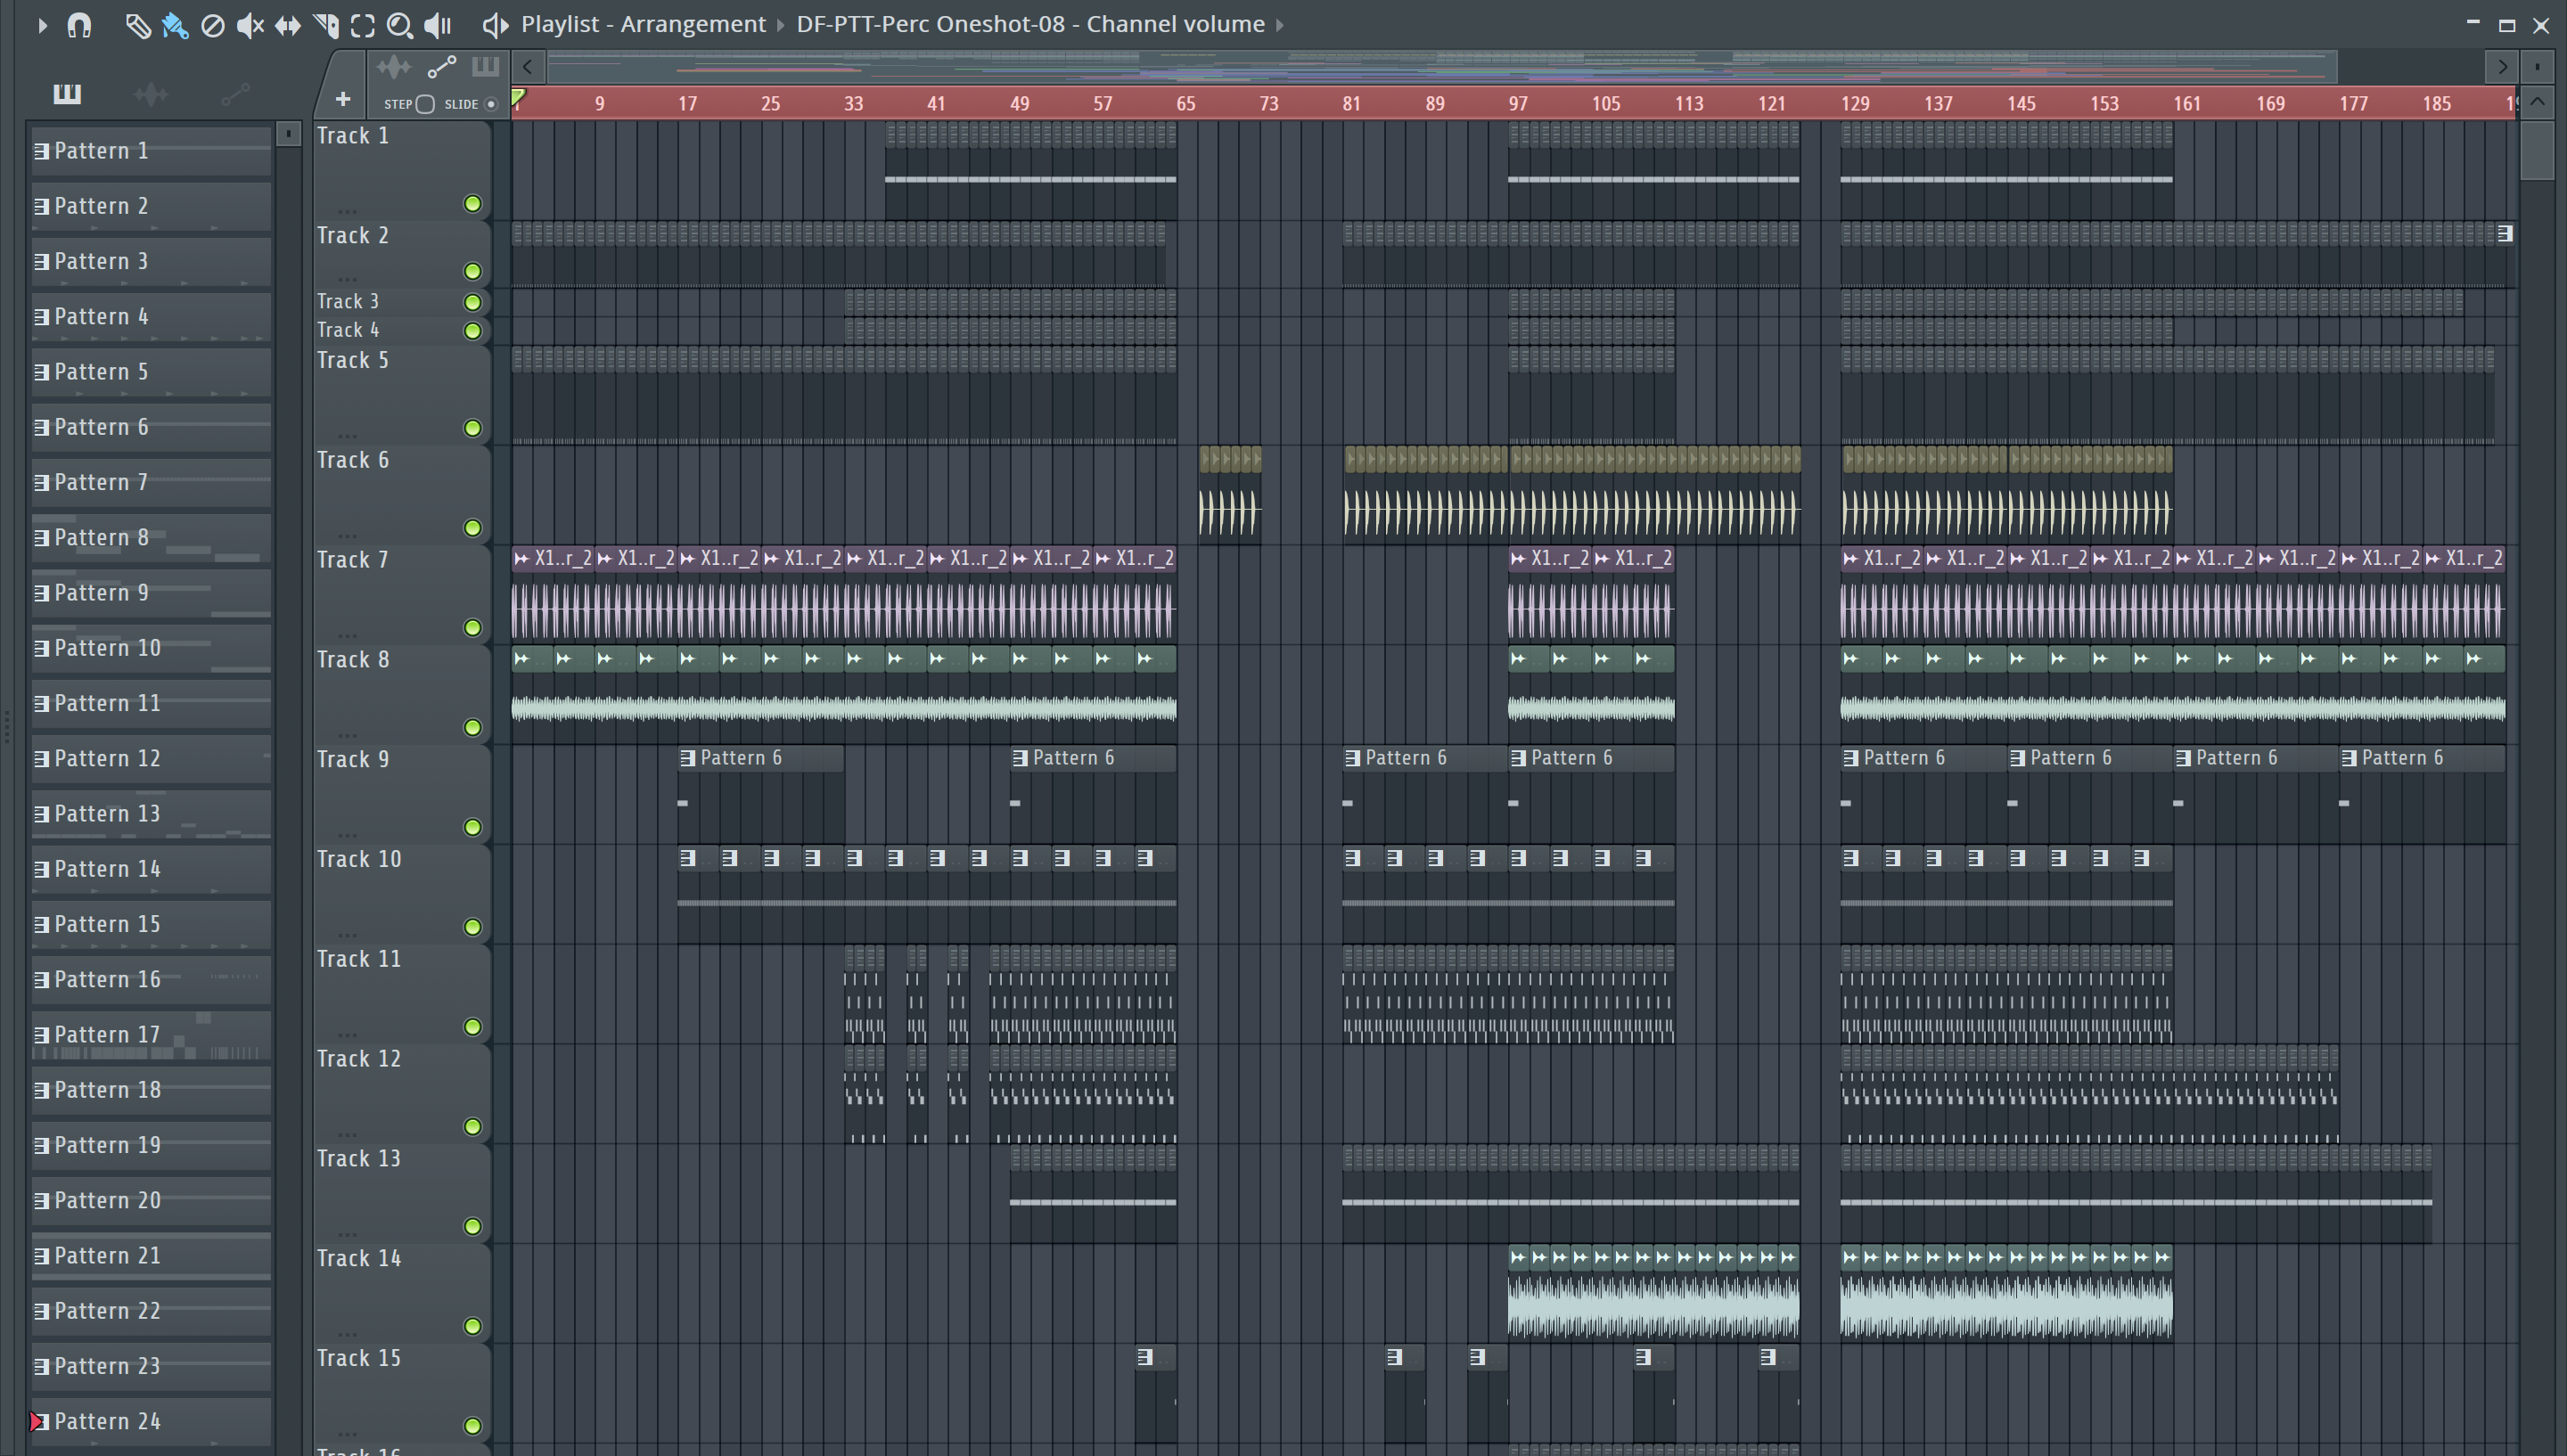Viewport: 2567px width, 1456px height.
Task: Click the Pattern 1 icon in picker
Action: point(42,151)
